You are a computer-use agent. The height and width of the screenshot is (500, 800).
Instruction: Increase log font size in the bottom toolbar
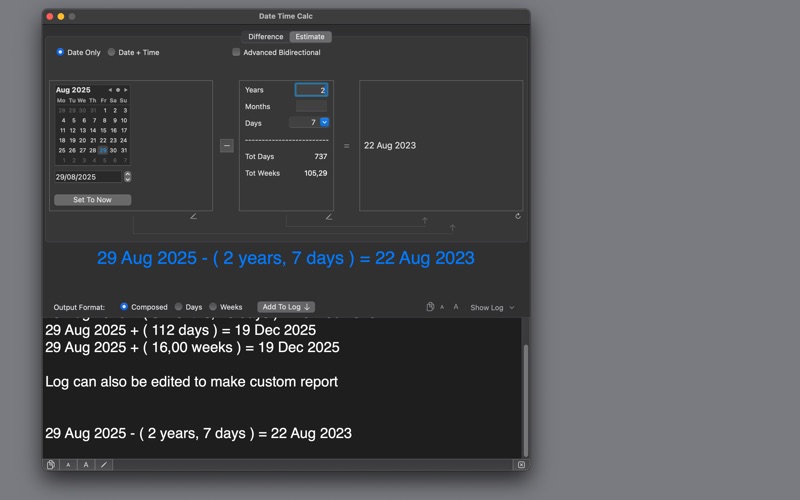click(86, 465)
